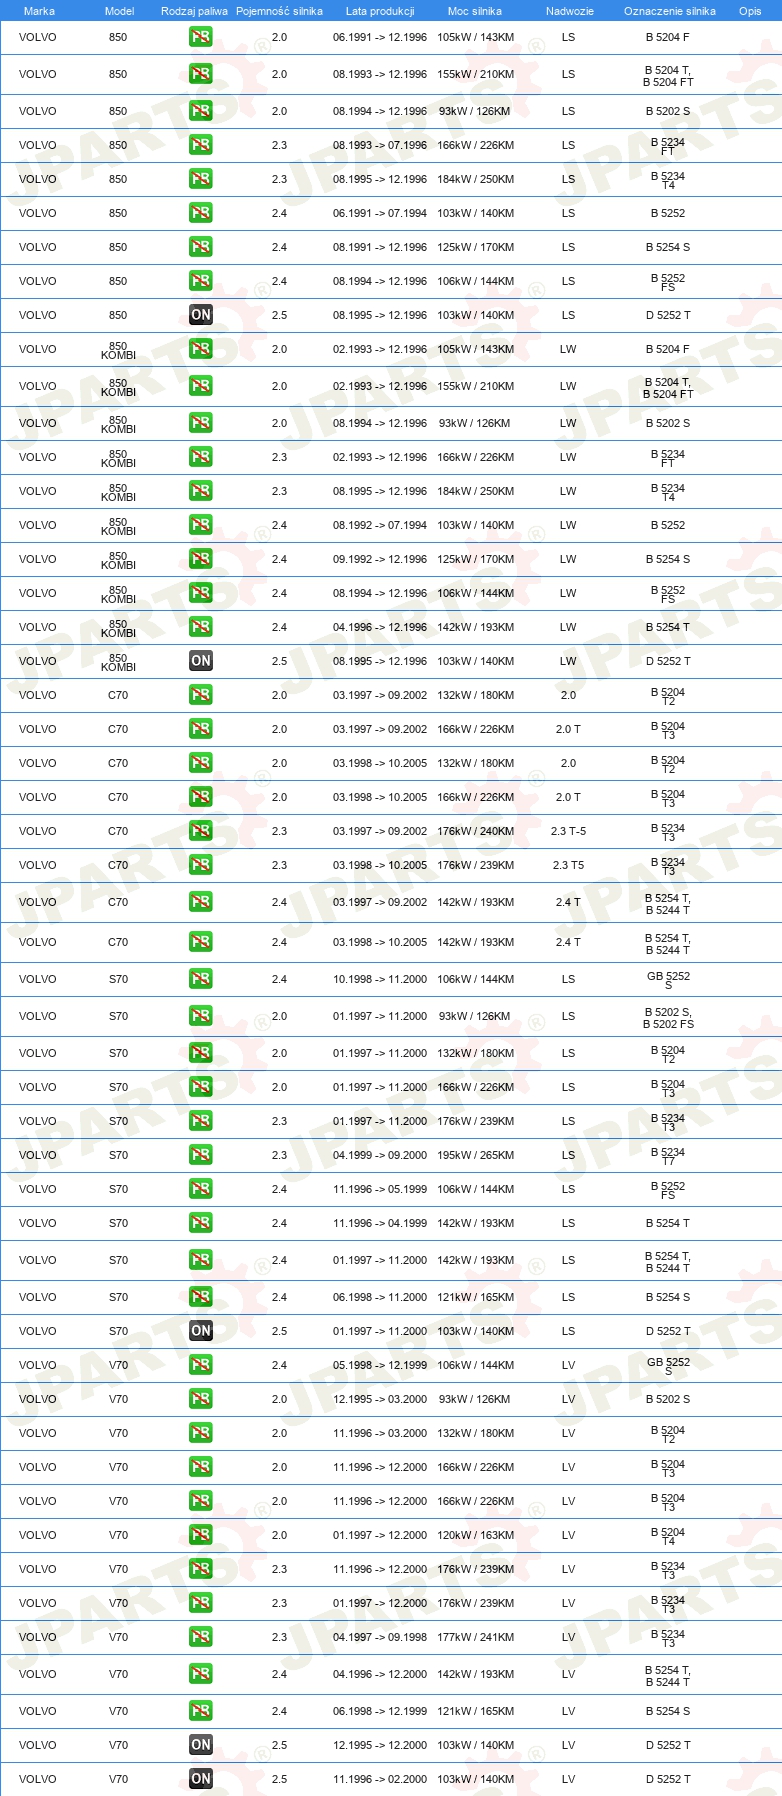Click the Oznaczenie silnika column header
The width and height of the screenshot is (782, 1796).
(670, 11)
